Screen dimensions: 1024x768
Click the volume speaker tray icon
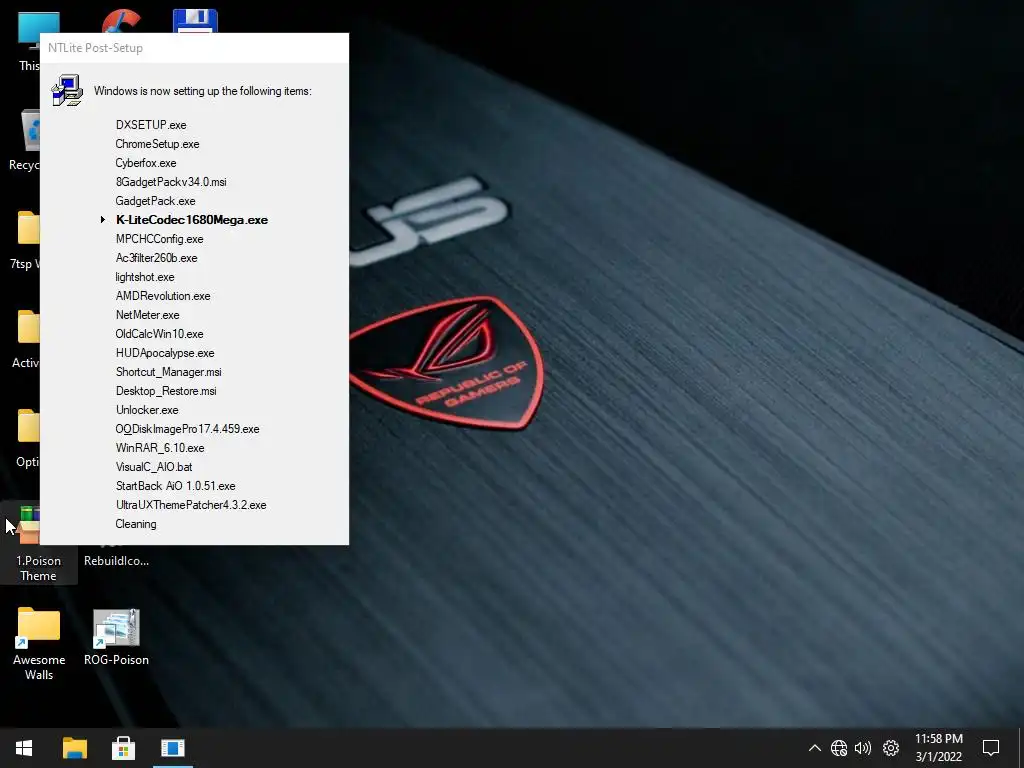point(863,748)
